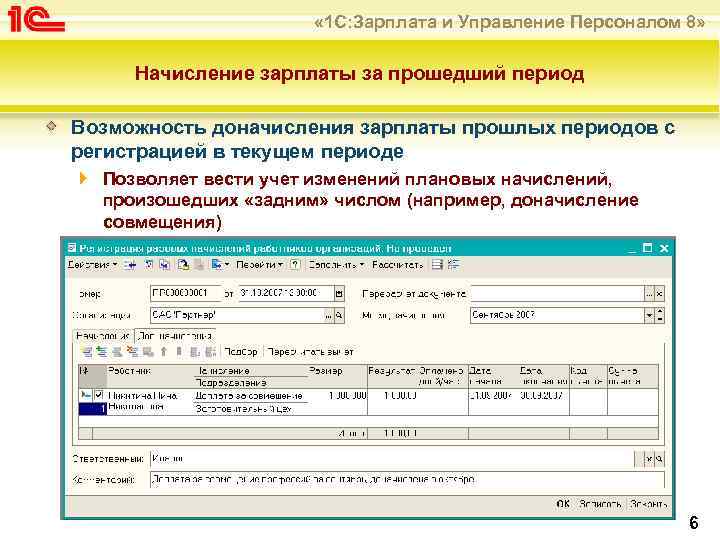Screen dimensions: 720x540
Task: Click the sort ascending icon
Action: [195, 352]
